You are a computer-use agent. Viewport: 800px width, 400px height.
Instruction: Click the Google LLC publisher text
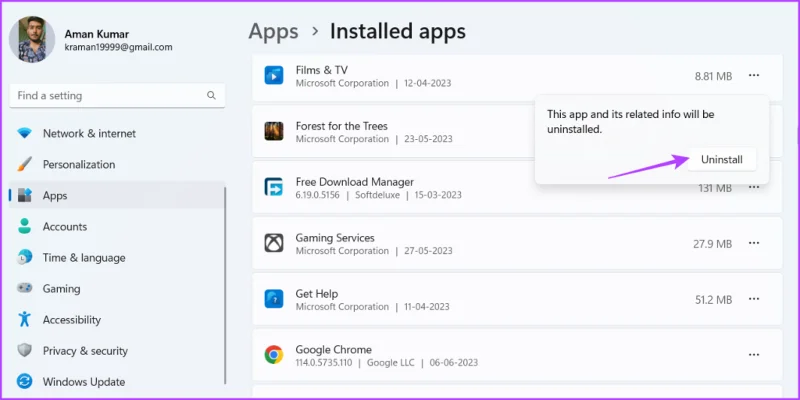(x=392, y=363)
